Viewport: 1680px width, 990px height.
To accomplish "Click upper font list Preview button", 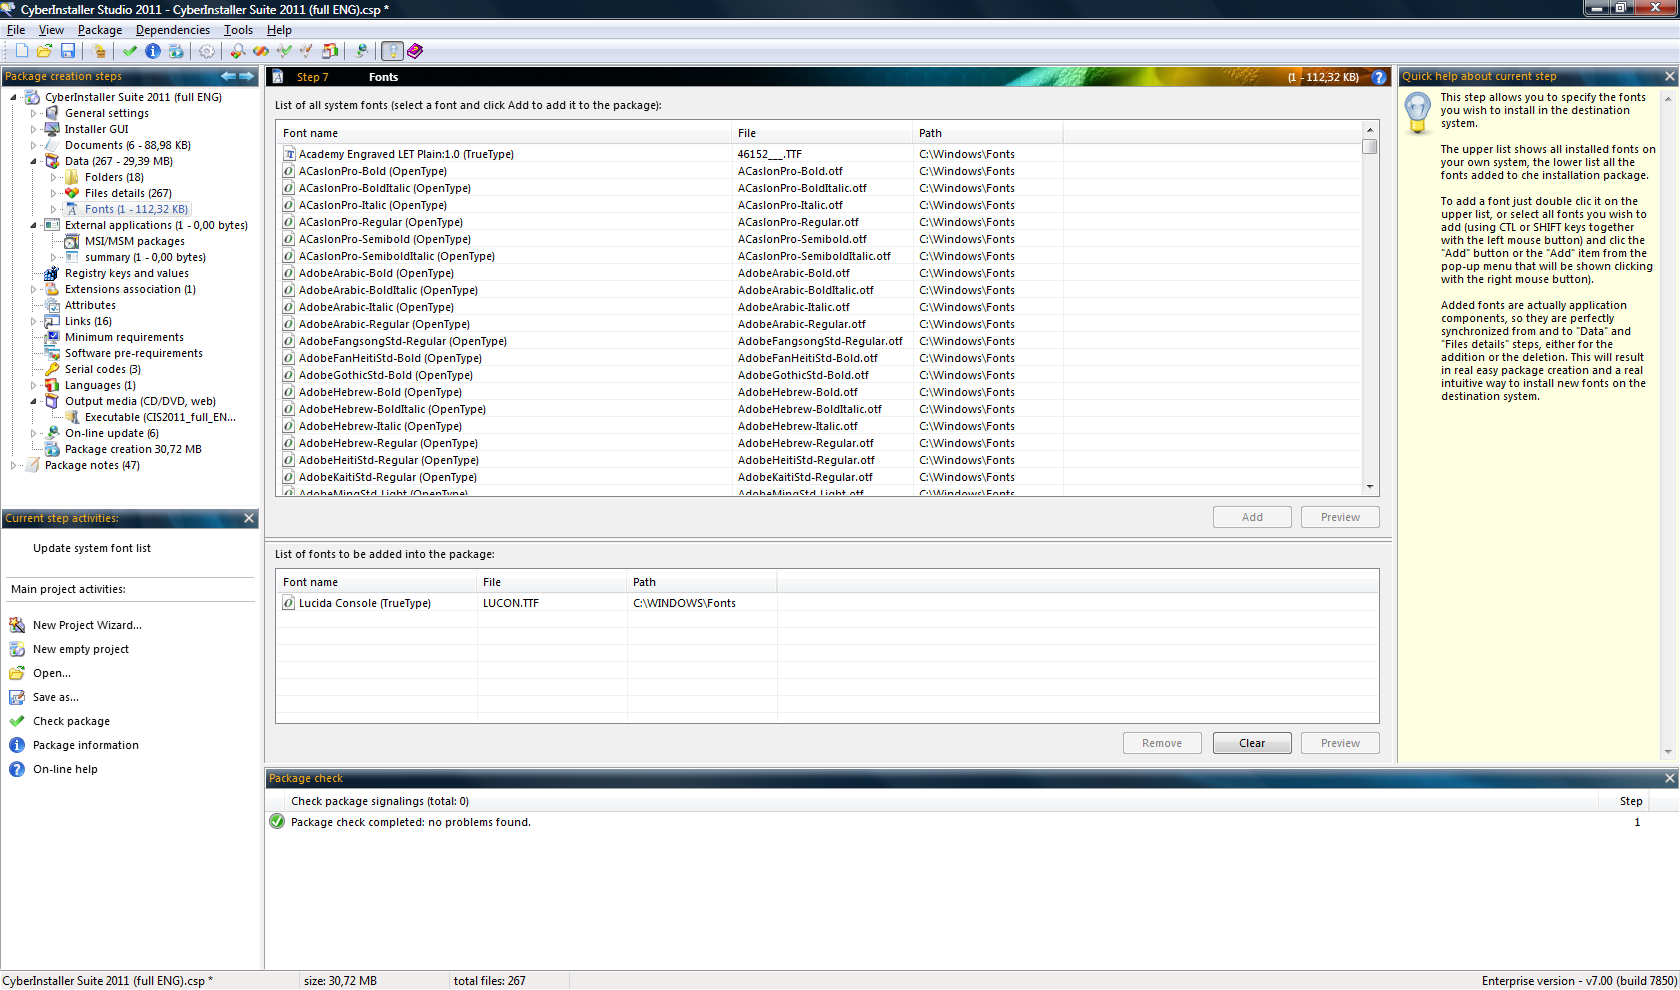I will [x=1340, y=517].
